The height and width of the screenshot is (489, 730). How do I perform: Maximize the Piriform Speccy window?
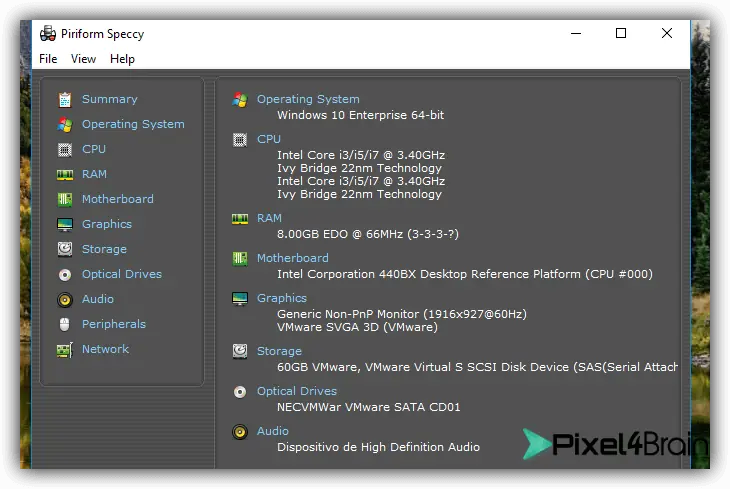621,34
